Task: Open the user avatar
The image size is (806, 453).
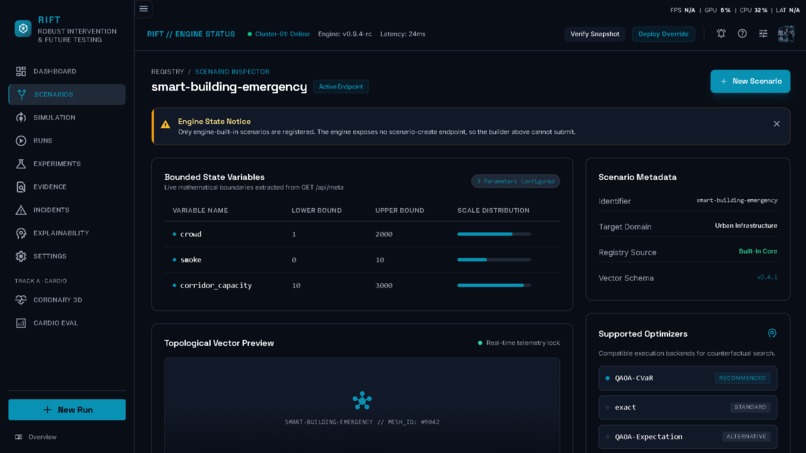Action: 786,34
